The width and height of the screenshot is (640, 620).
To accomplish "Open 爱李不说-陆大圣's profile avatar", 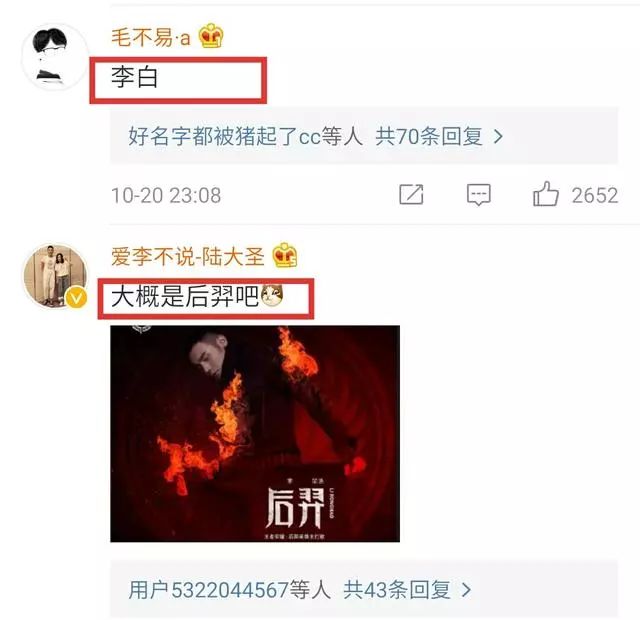I will pos(56,276).
